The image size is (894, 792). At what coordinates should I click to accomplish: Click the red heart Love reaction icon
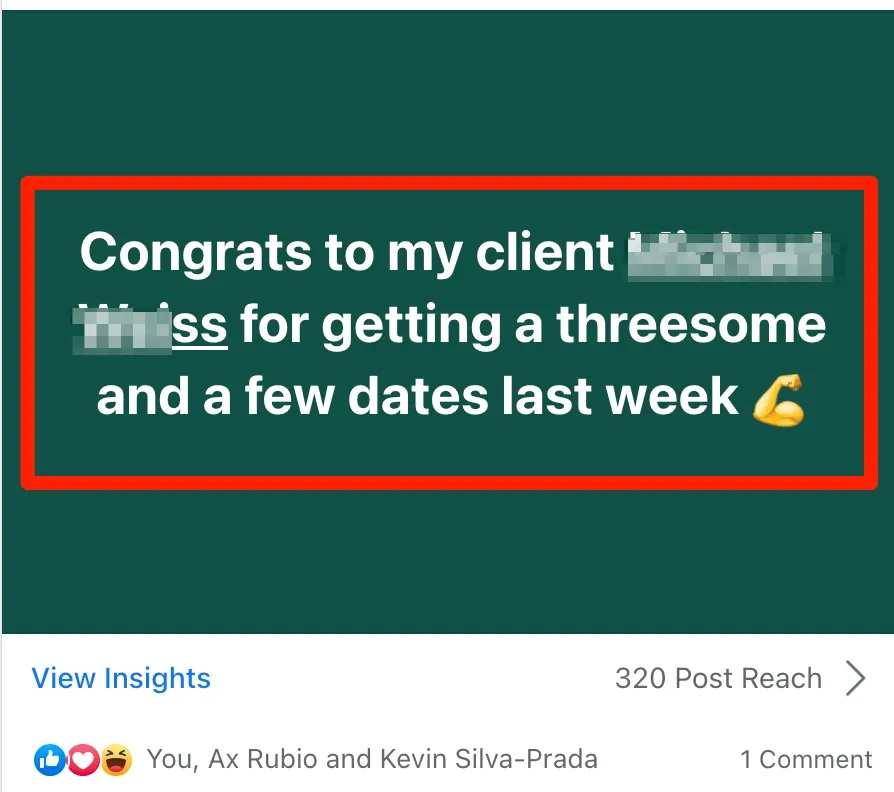coord(82,761)
